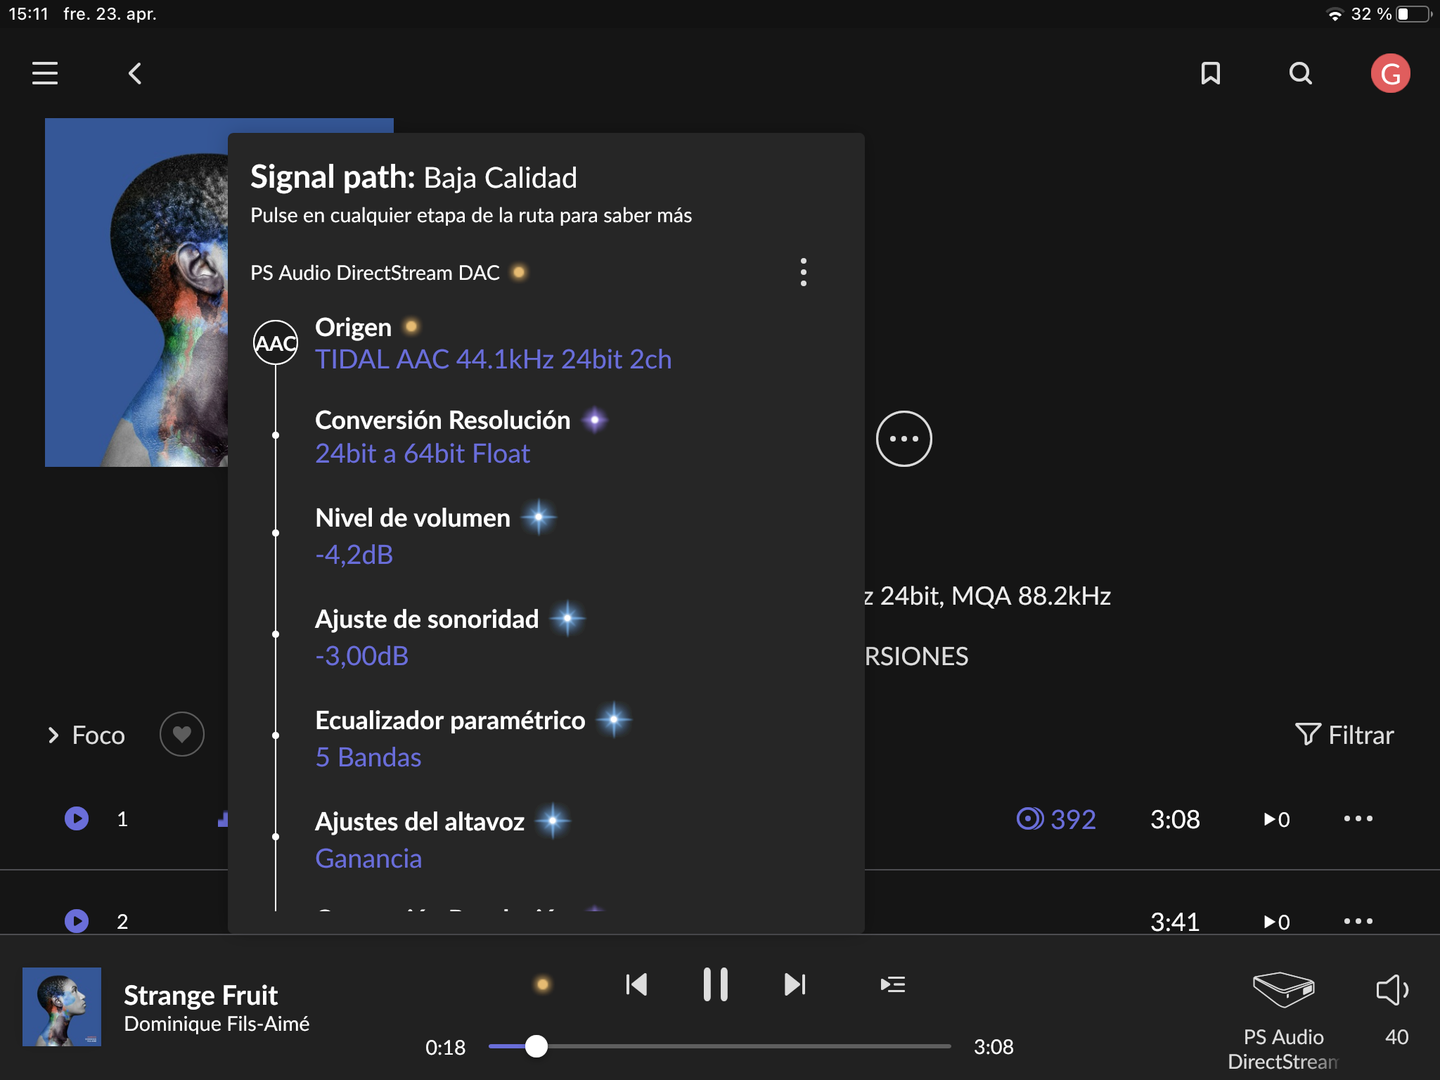
Task: Open the hamburger navigation menu
Action: [x=45, y=73]
